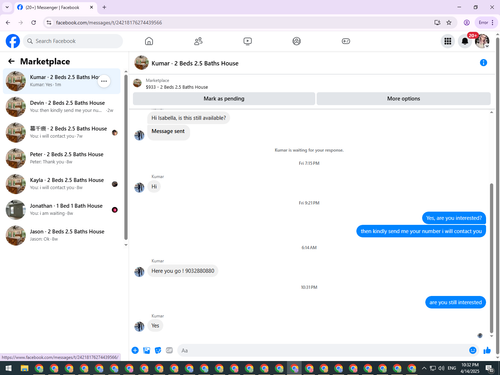This screenshot has height=375, width=500.
Task: Select the Peter - 2 Beds 2.5 Baths House chat
Action: 62,158
